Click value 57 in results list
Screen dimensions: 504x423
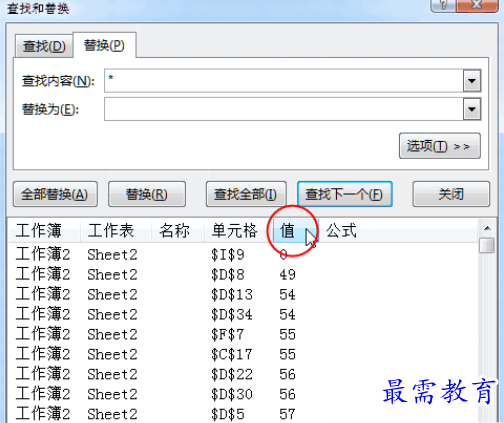point(287,414)
